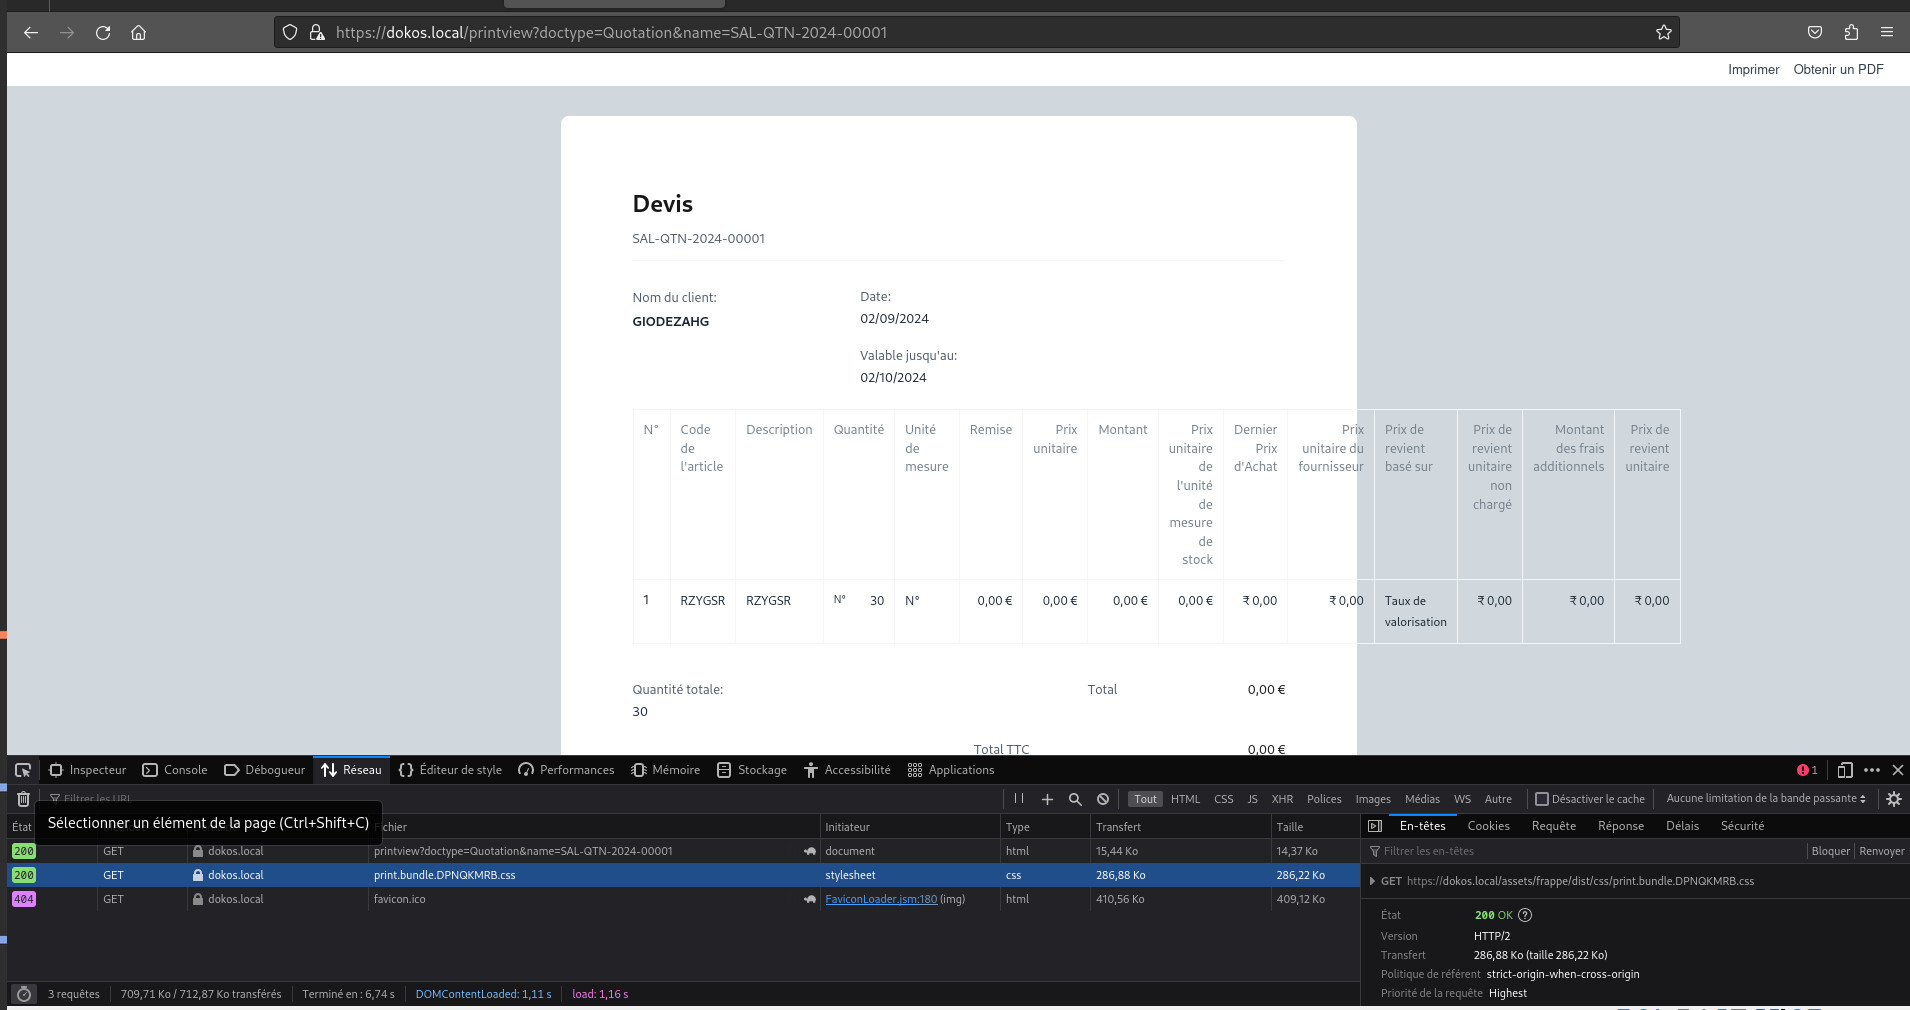Open bandwidth throttling dropdown
The height and width of the screenshot is (1010, 1910).
coord(1766,798)
